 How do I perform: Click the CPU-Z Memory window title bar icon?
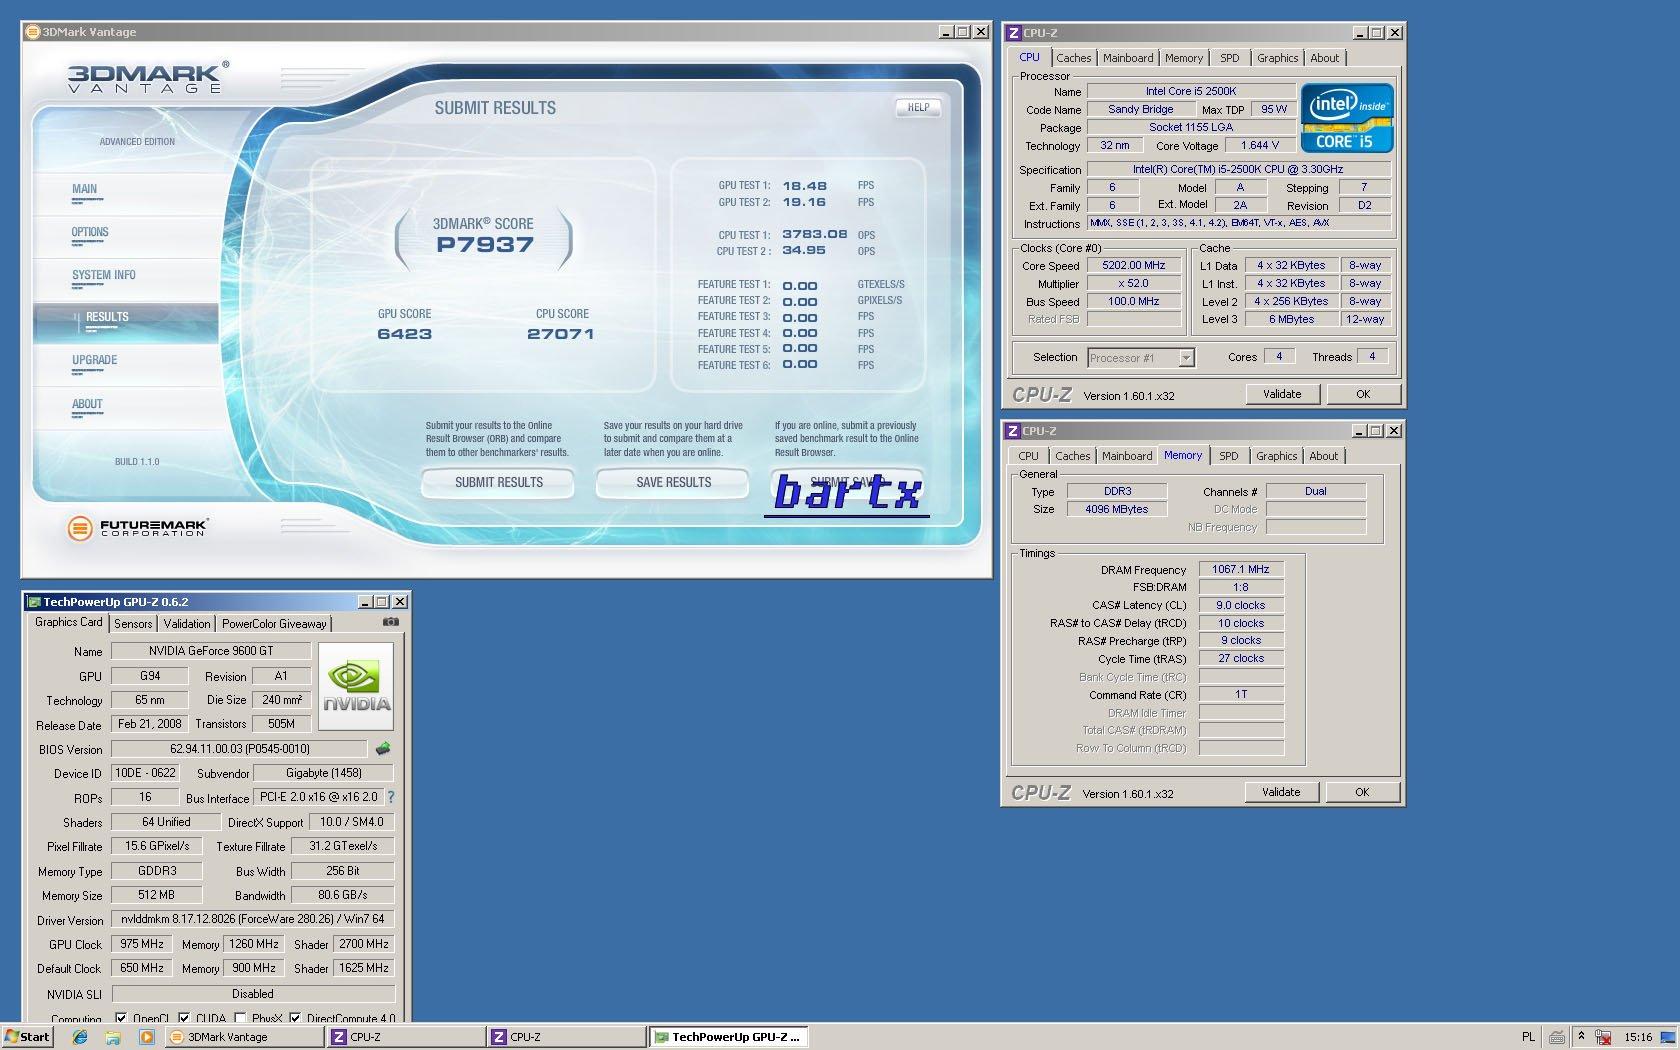[1013, 431]
